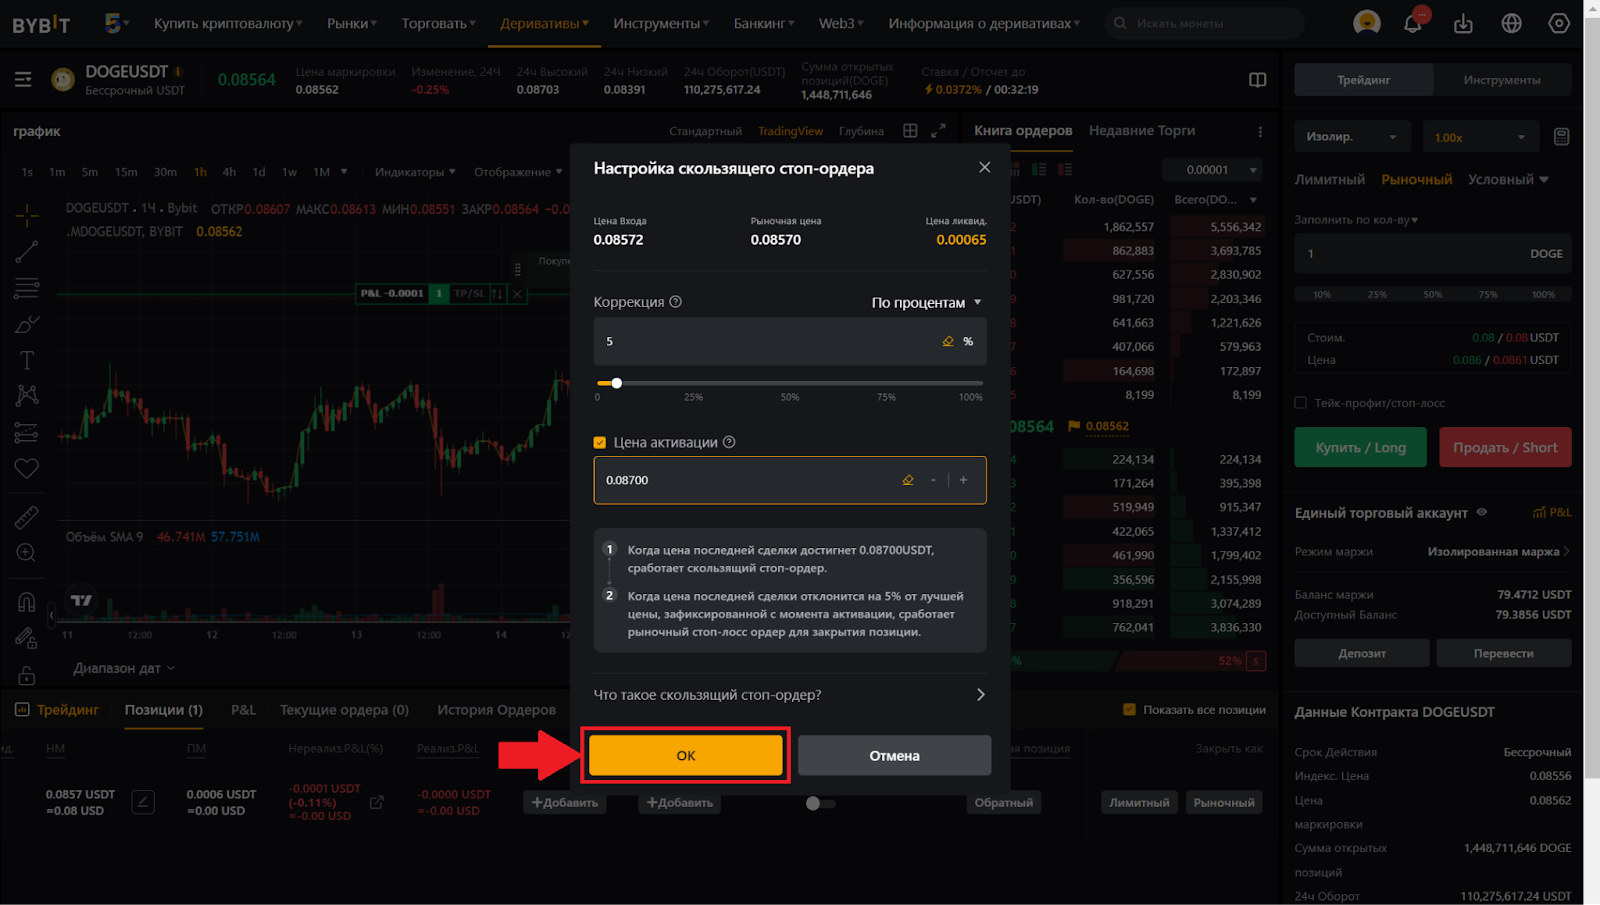Select the text tool on chart toolbar

(27, 360)
